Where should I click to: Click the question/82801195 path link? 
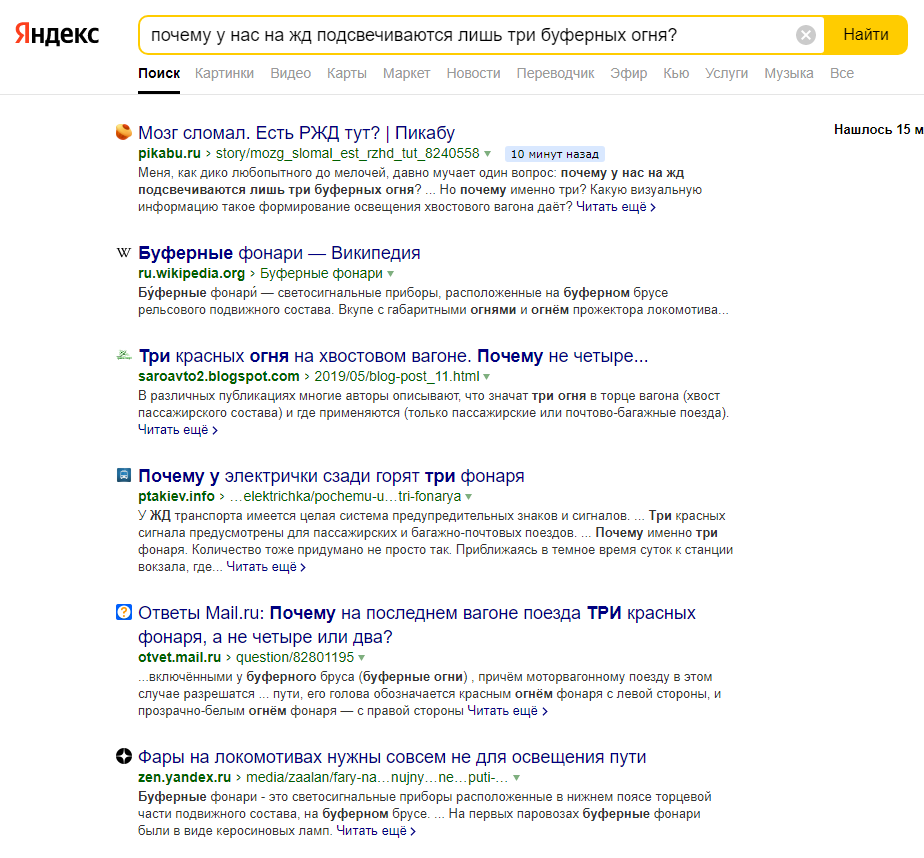pos(295,657)
